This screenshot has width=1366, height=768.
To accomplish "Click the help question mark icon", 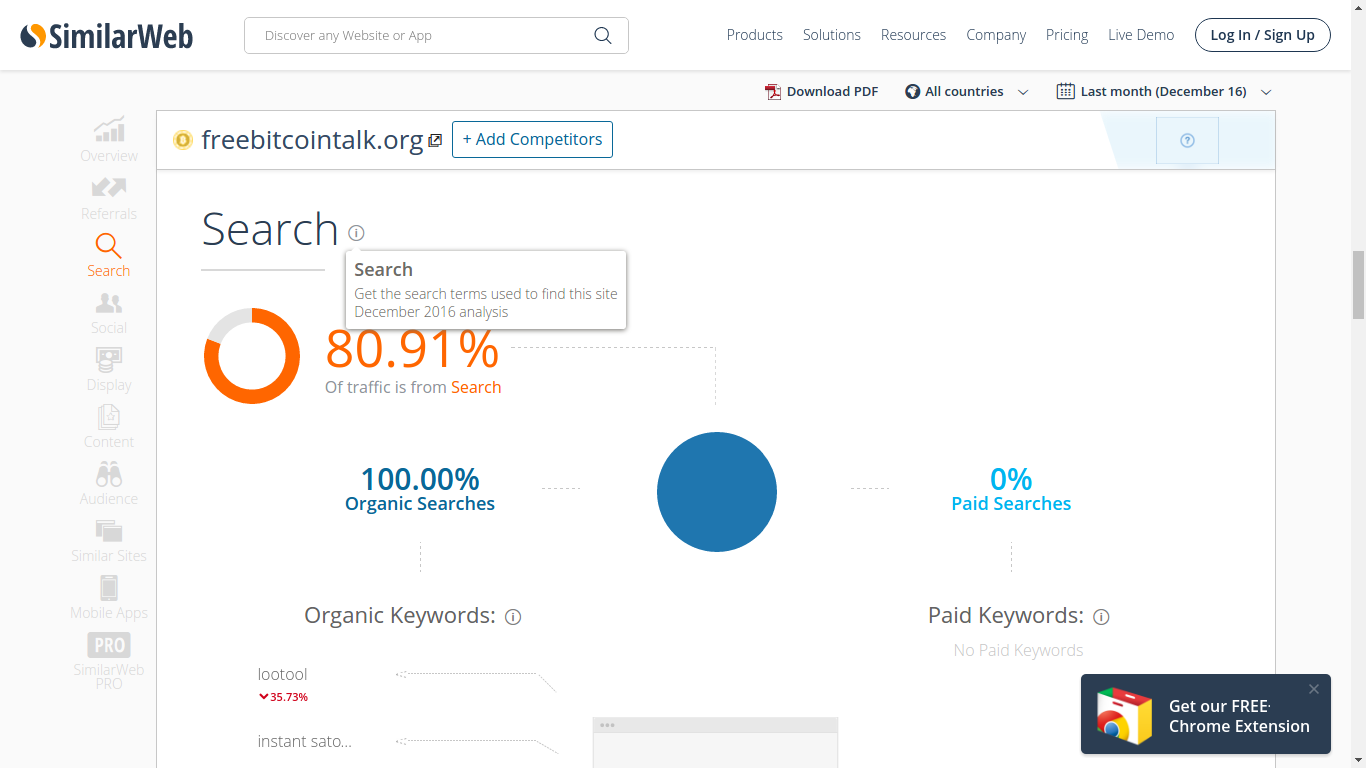I will (1187, 140).
